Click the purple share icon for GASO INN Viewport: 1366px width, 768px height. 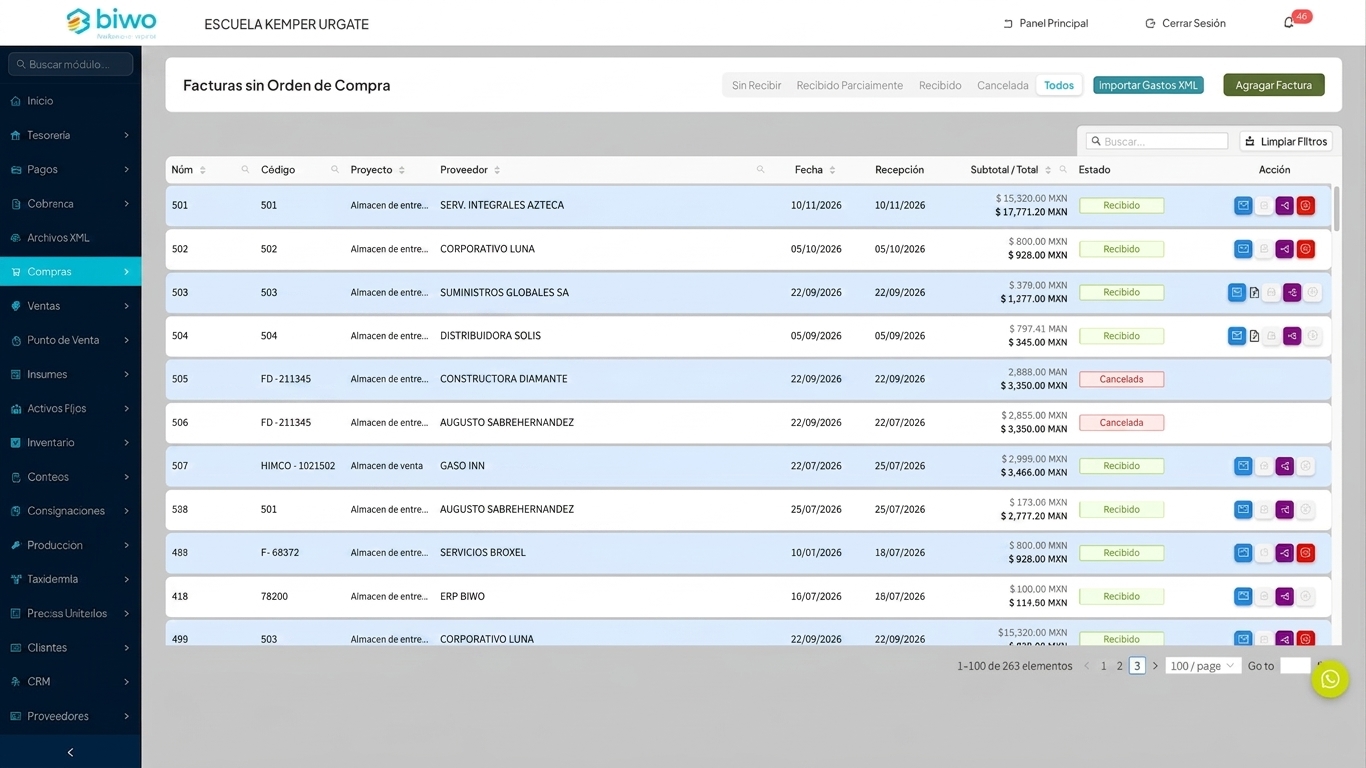[1285, 466]
